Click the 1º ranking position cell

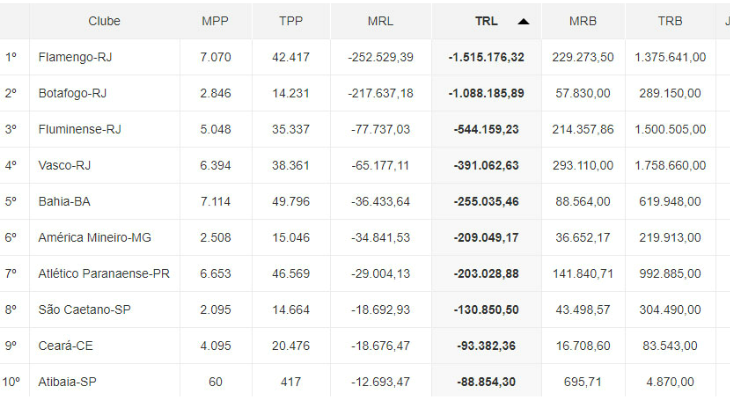click(11, 57)
